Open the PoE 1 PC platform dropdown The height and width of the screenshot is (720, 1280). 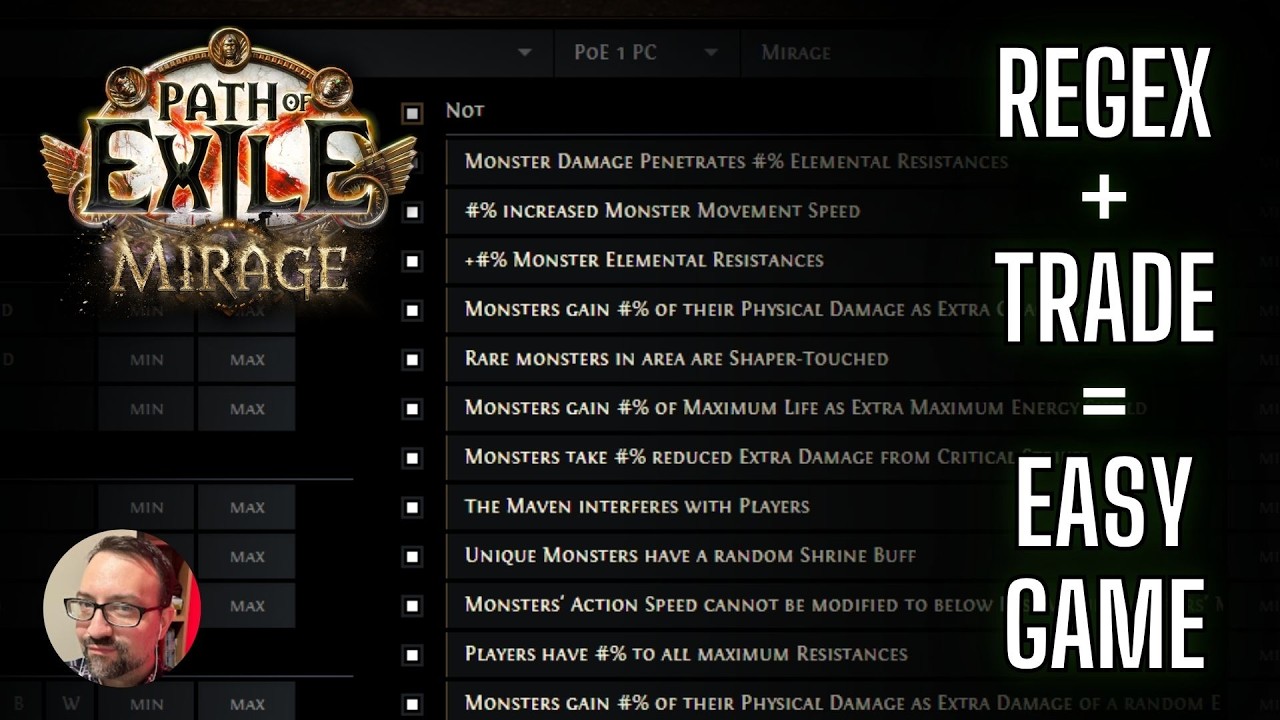click(647, 52)
